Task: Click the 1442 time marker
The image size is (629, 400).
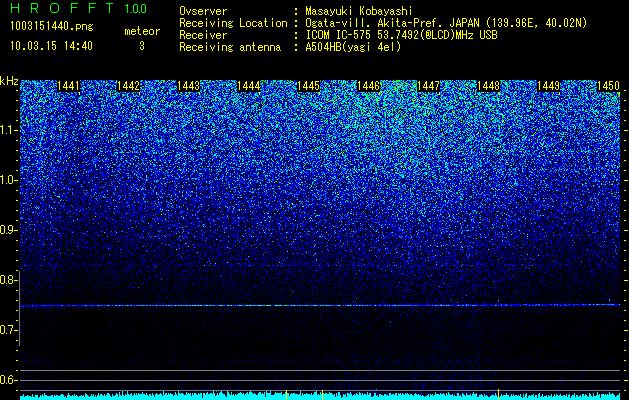Action: click(128, 86)
